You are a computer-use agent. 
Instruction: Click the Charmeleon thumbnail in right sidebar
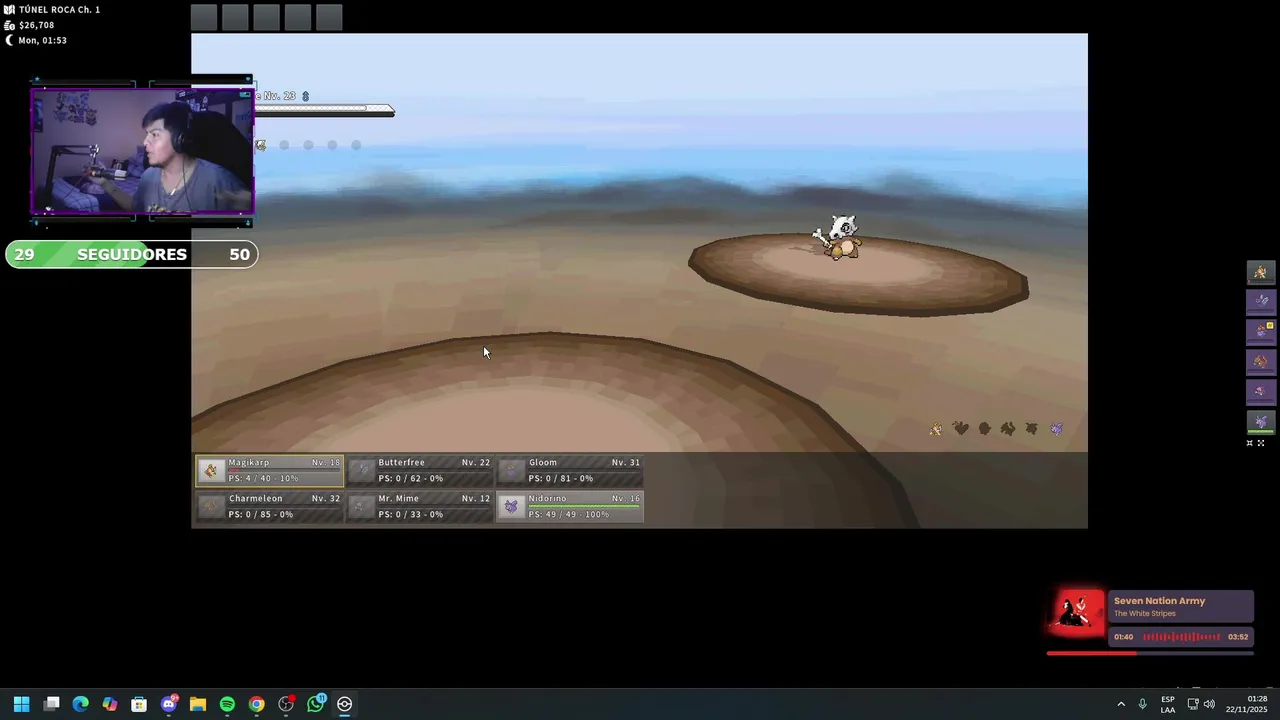[x=1260, y=361]
